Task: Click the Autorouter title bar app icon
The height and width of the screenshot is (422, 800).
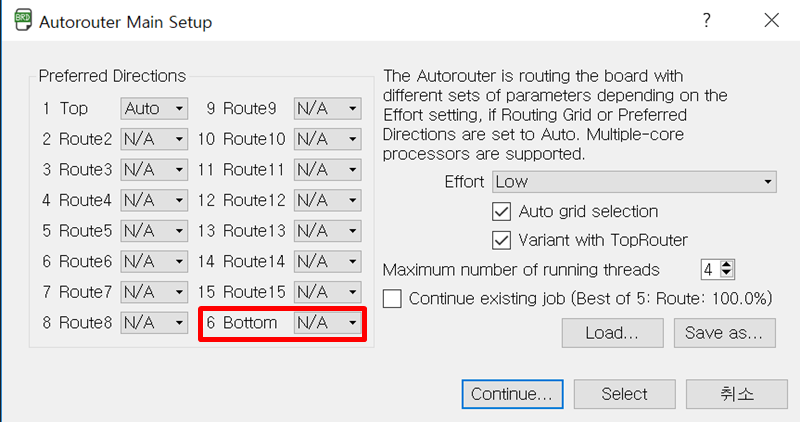Action: pos(19,21)
